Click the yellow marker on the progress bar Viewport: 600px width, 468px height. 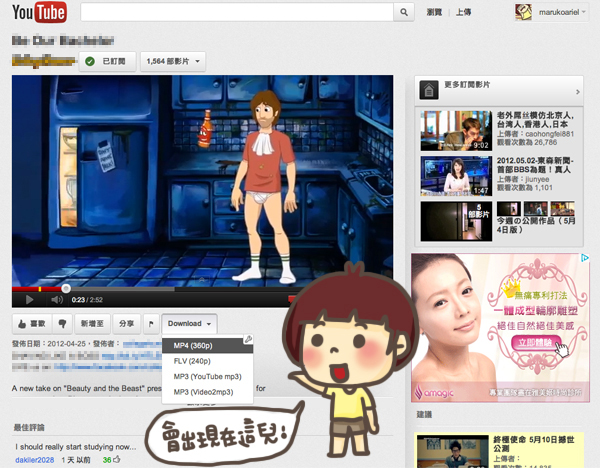click(x=40, y=289)
